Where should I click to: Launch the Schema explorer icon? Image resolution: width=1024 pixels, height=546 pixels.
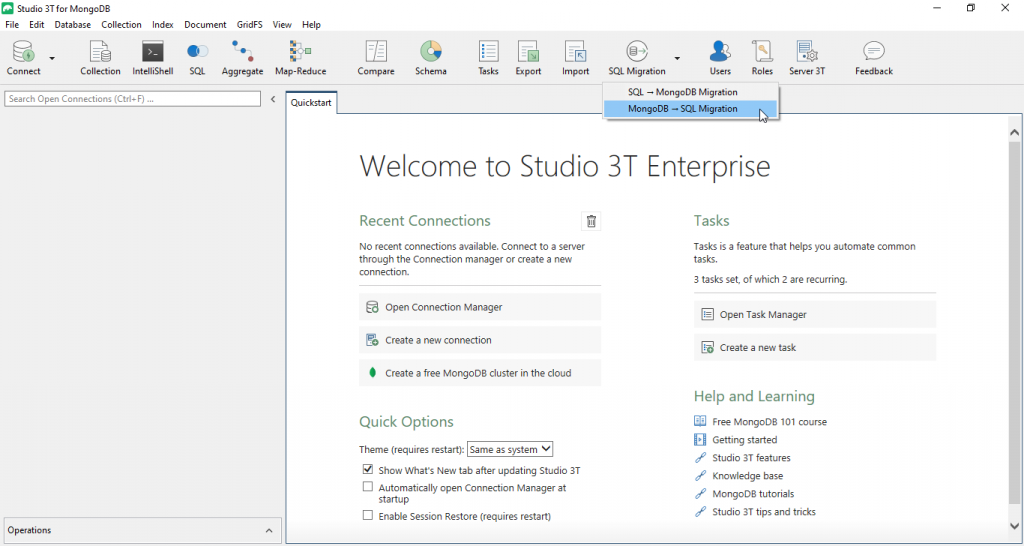click(x=431, y=58)
